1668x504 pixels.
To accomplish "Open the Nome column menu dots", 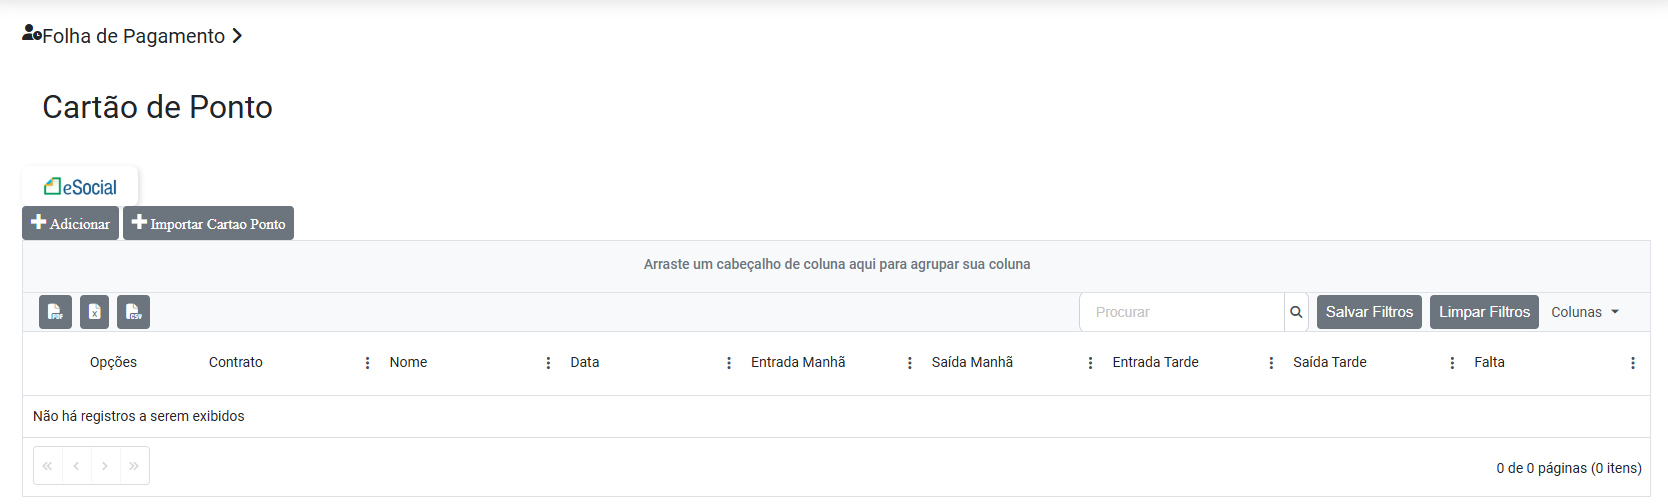I will [x=548, y=363].
